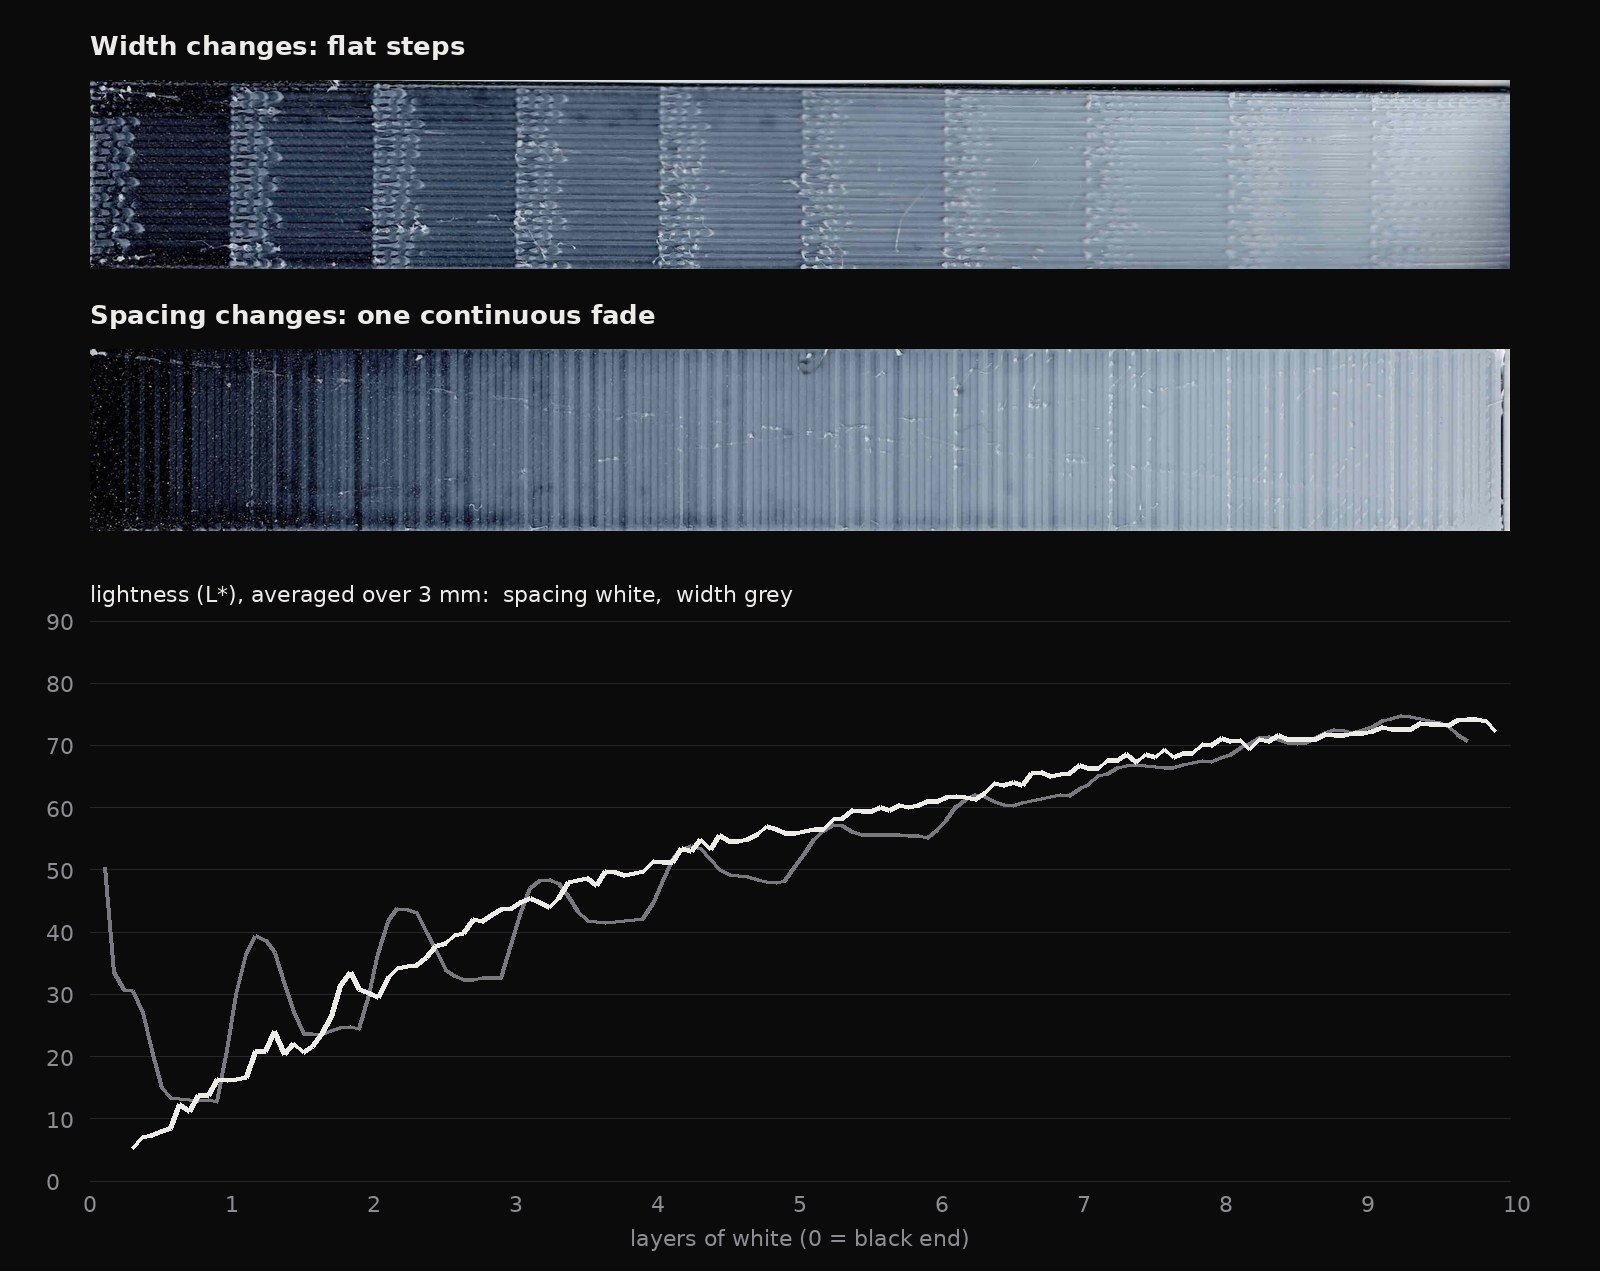
Task: Click the y-axis tick label 60
Action: coord(60,809)
